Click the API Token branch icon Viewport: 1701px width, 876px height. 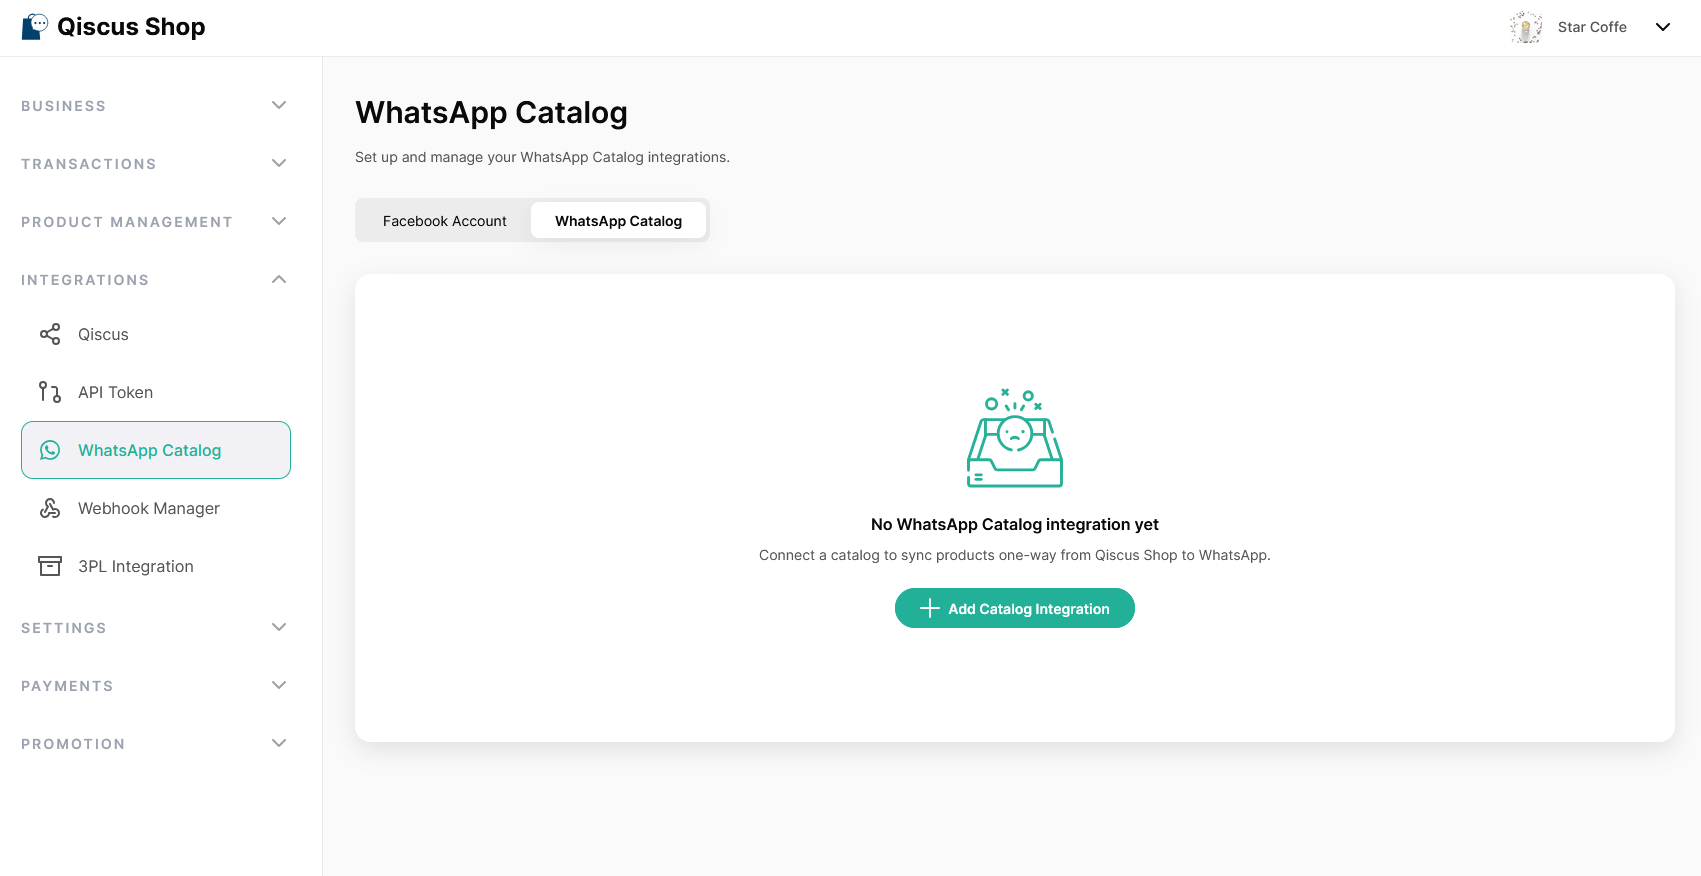[50, 392]
